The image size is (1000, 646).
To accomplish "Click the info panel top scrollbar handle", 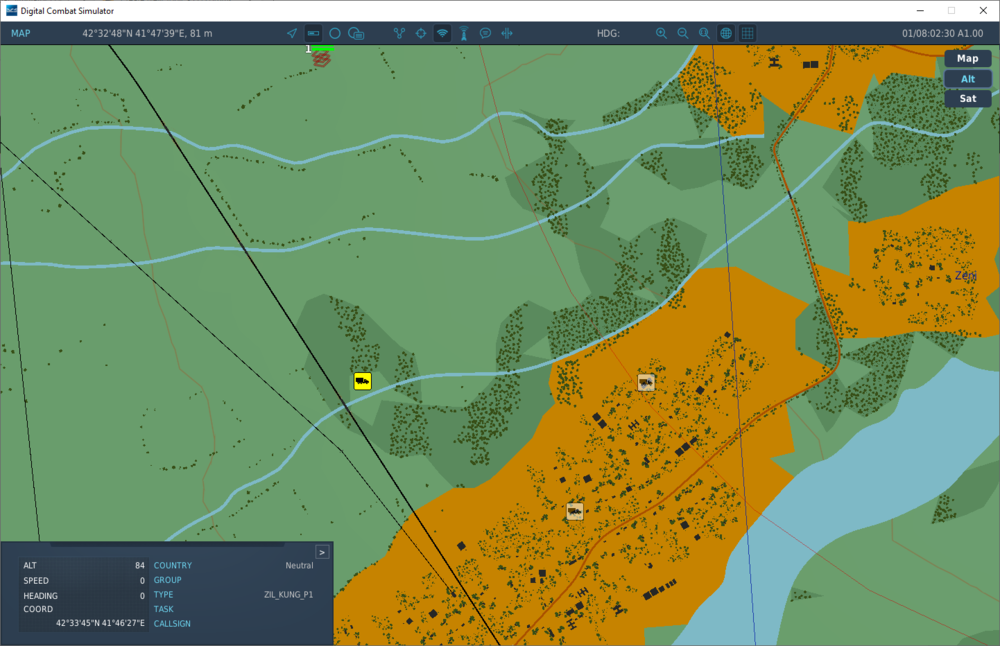I will 167,545.
